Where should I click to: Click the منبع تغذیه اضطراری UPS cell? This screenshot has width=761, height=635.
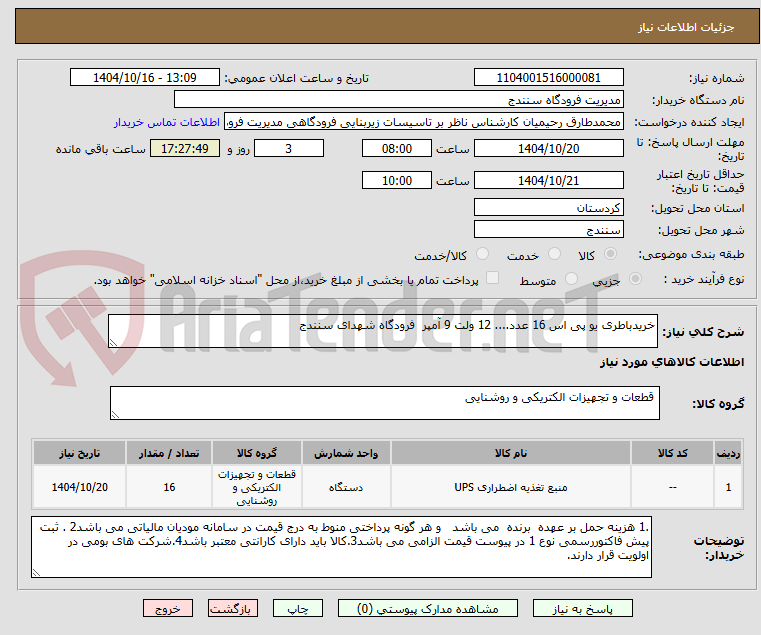(x=511, y=487)
